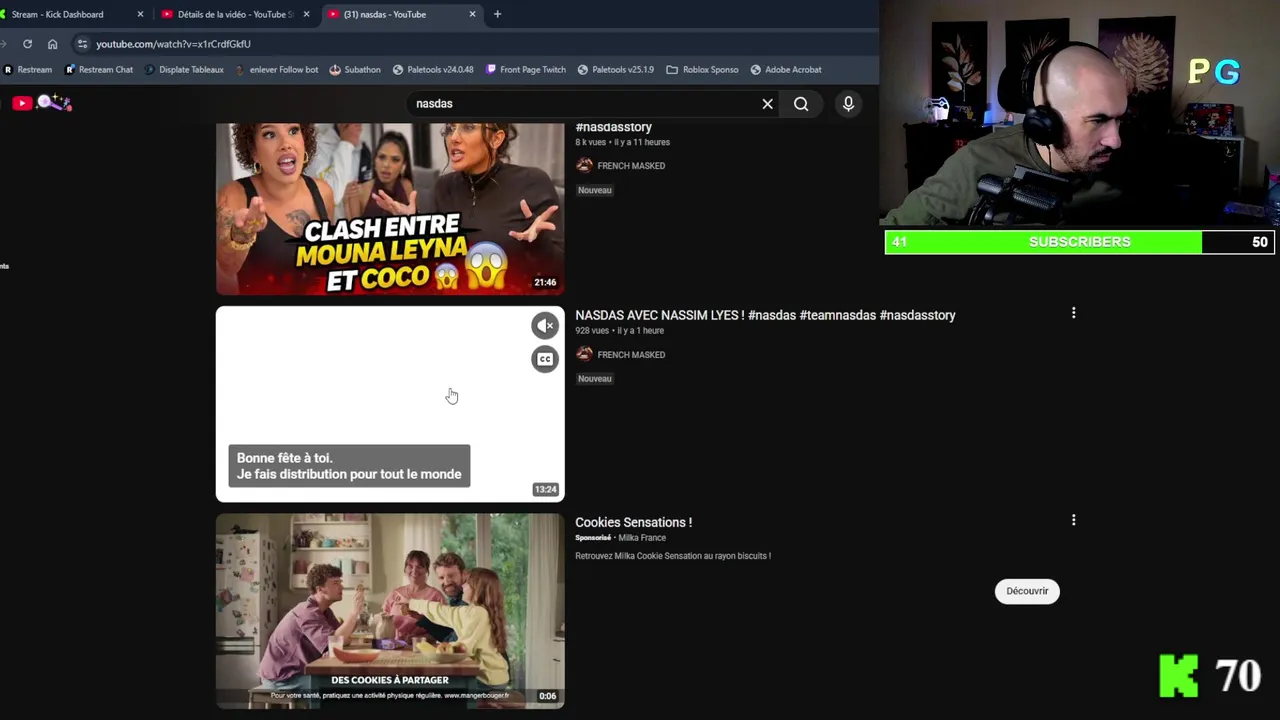Viewport: 1280px width, 720px height.
Task: Open the Displate Tableaux bookmark
Action: (x=184, y=70)
